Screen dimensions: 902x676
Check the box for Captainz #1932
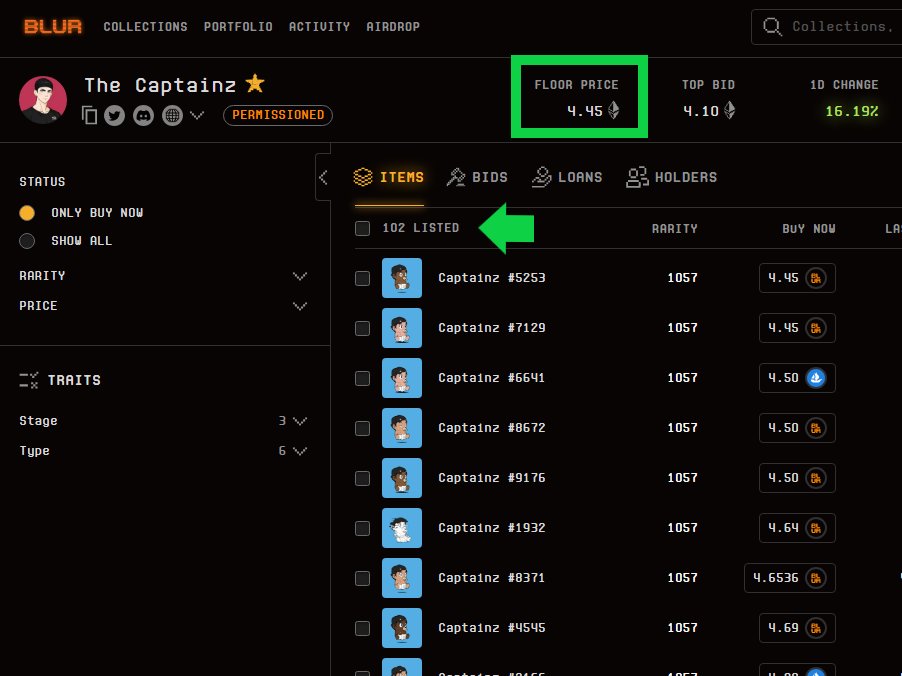(x=362, y=529)
